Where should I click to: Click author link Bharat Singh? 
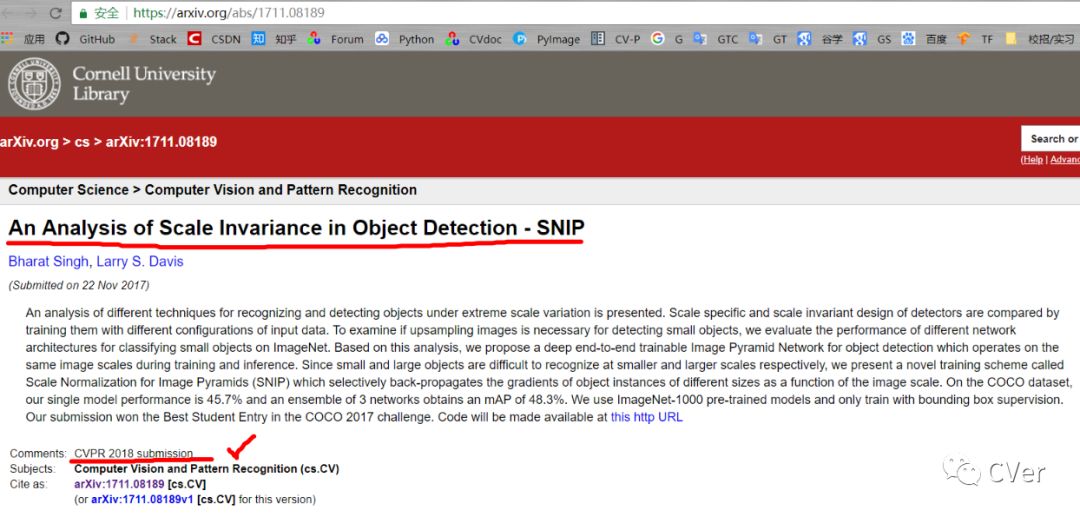(48, 262)
